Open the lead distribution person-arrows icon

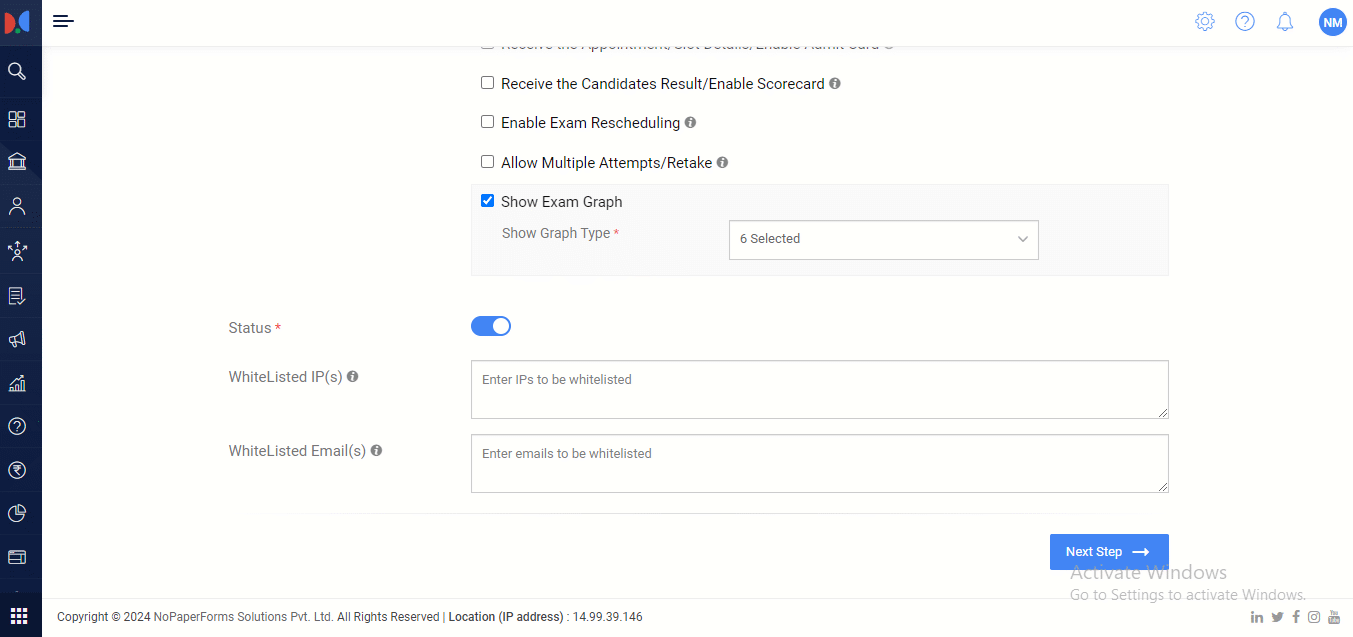(x=17, y=251)
